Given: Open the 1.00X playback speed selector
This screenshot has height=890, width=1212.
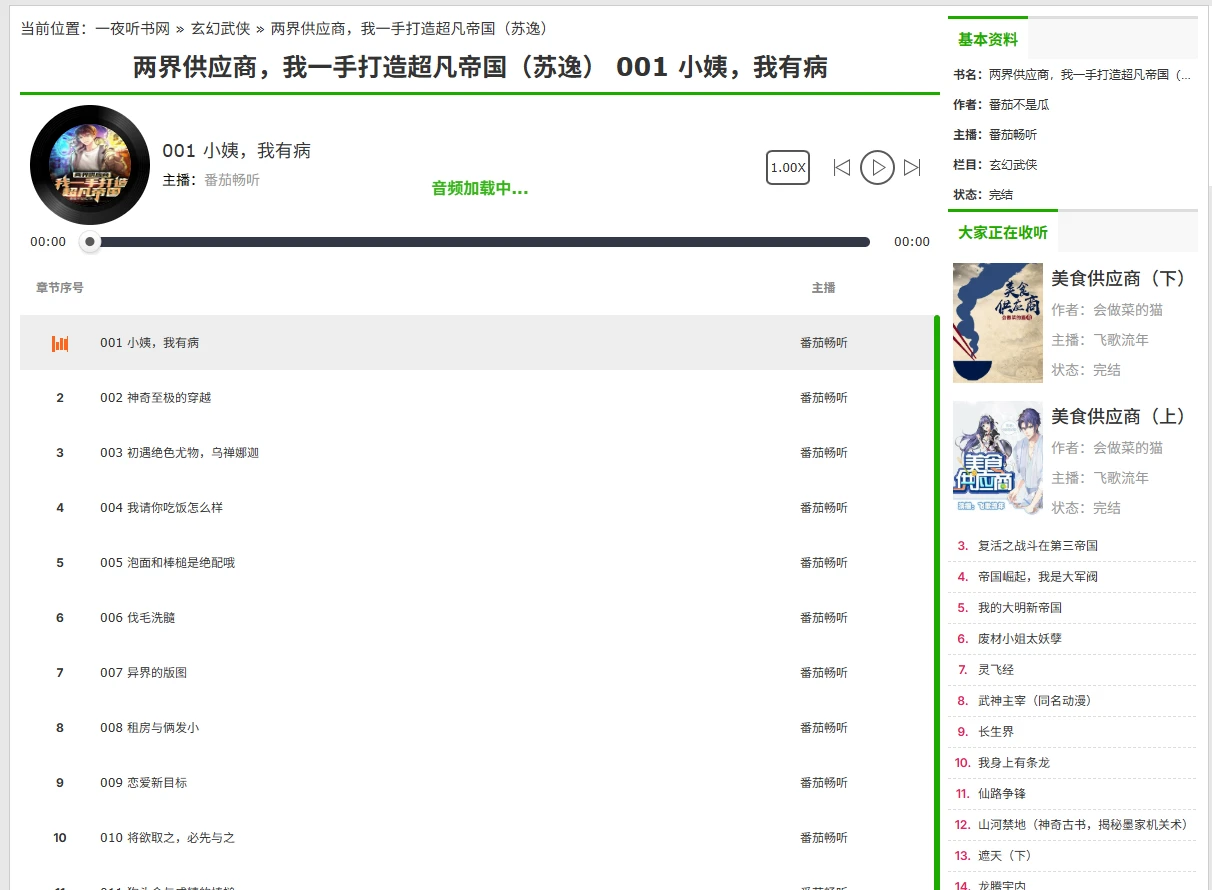Looking at the screenshot, I should [x=788, y=168].
